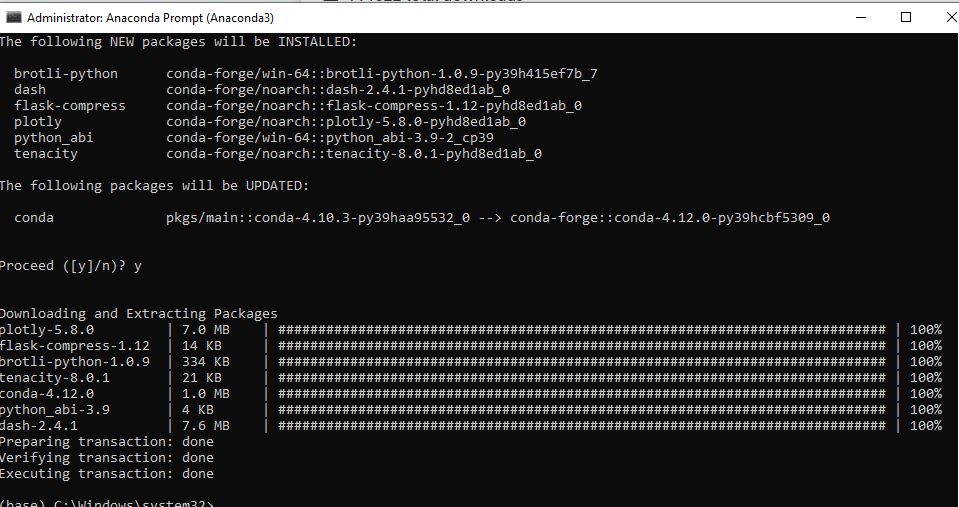Click the '14 KB' size for flask-compress
Image resolution: width=959 pixels, height=507 pixels.
[202, 346]
